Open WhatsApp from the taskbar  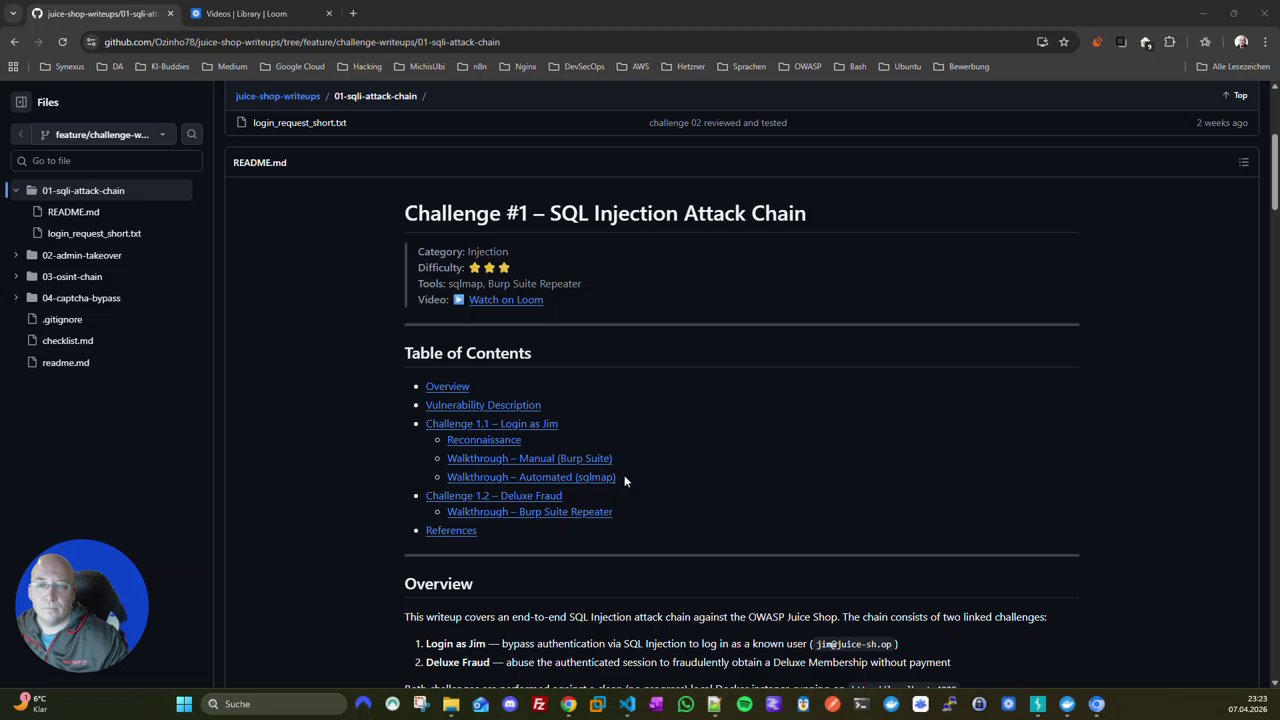coord(686,704)
